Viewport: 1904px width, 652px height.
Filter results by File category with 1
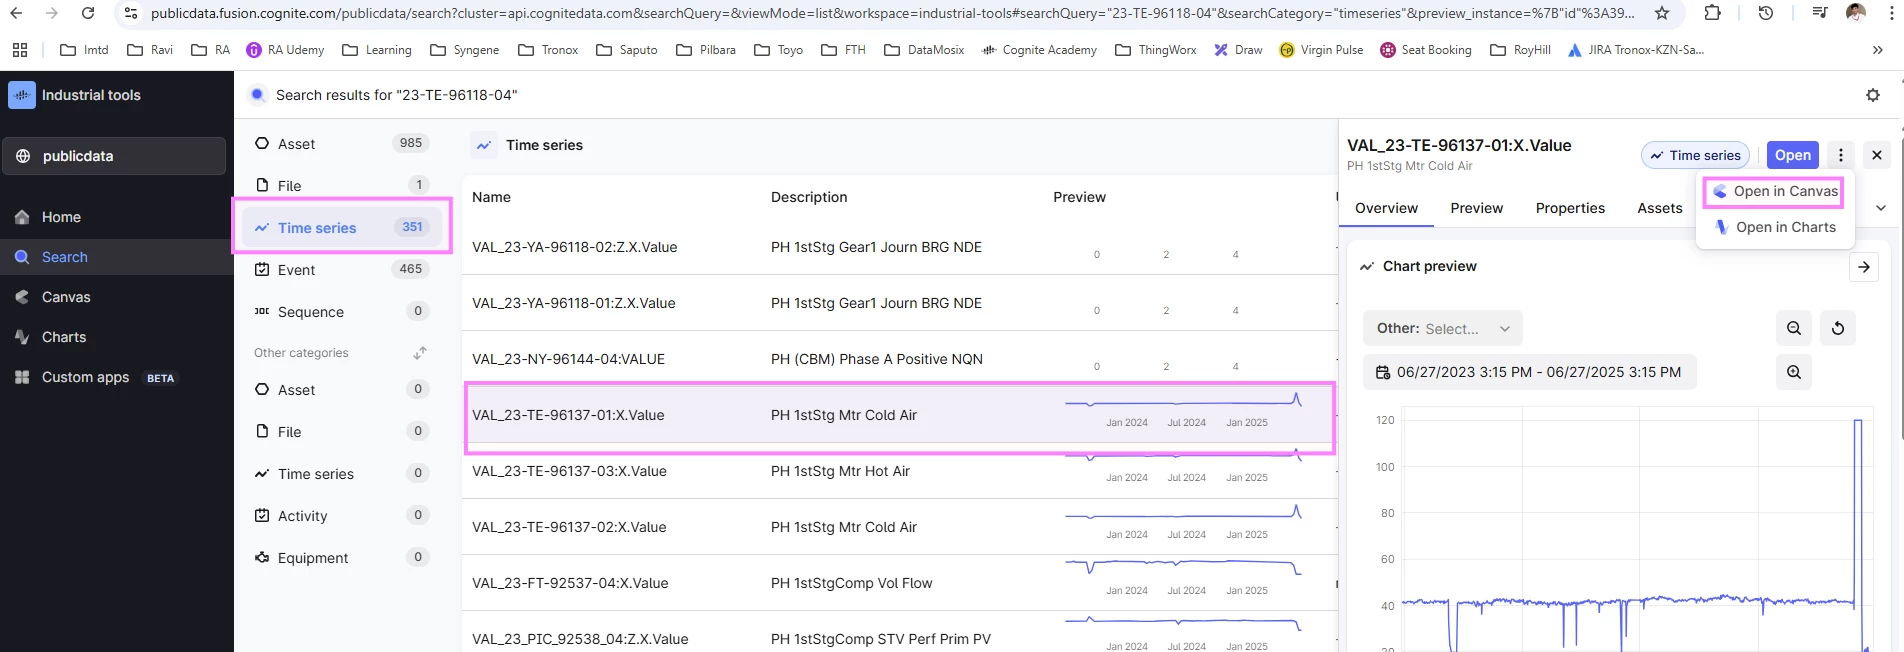point(342,185)
